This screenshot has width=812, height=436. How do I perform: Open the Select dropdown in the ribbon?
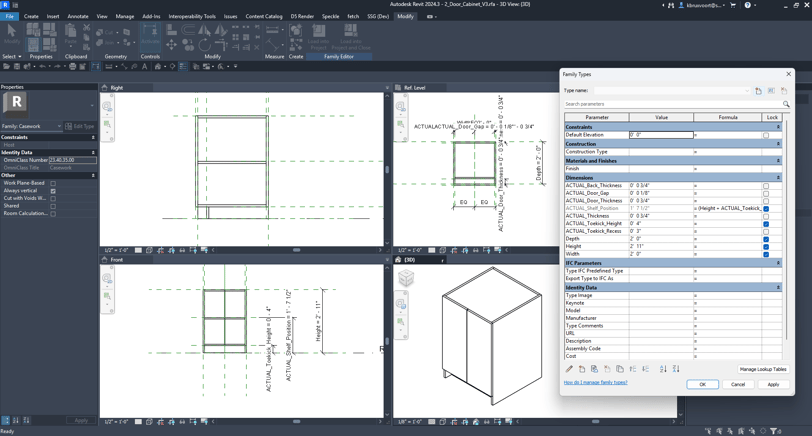pyautogui.click(x=11, y=56)
